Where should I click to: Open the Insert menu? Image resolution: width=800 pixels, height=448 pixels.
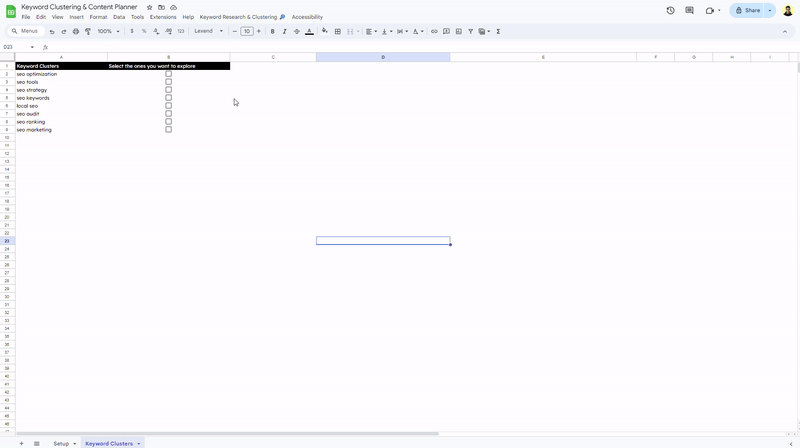[77, 17]
